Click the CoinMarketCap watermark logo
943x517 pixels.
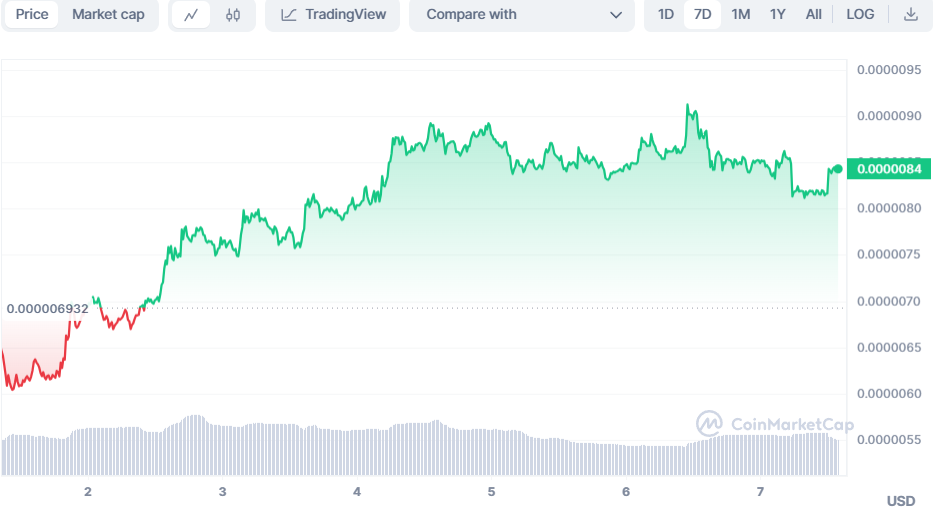(x=710, y=424)
